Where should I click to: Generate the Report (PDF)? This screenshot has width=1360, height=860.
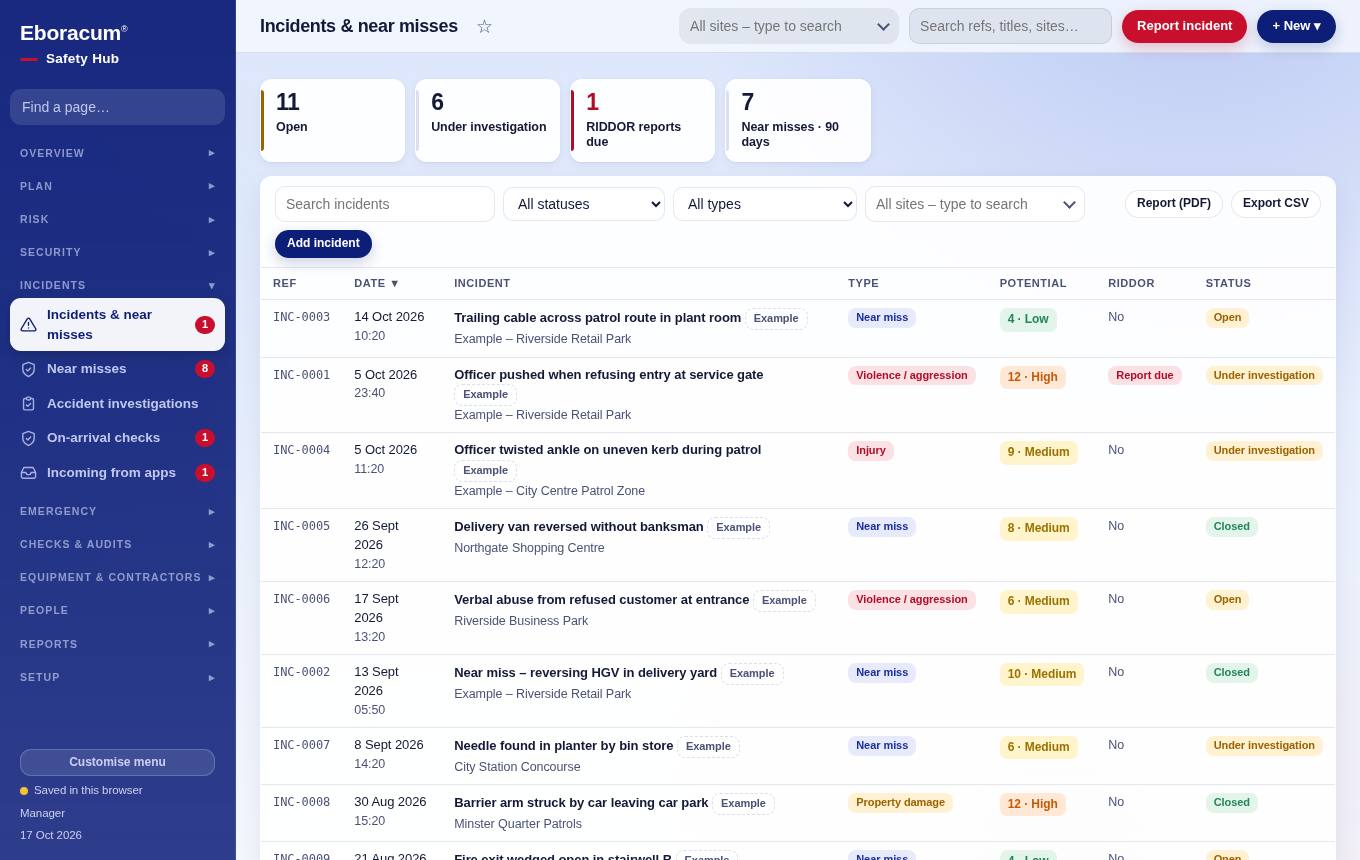[x=1174, y=204]
